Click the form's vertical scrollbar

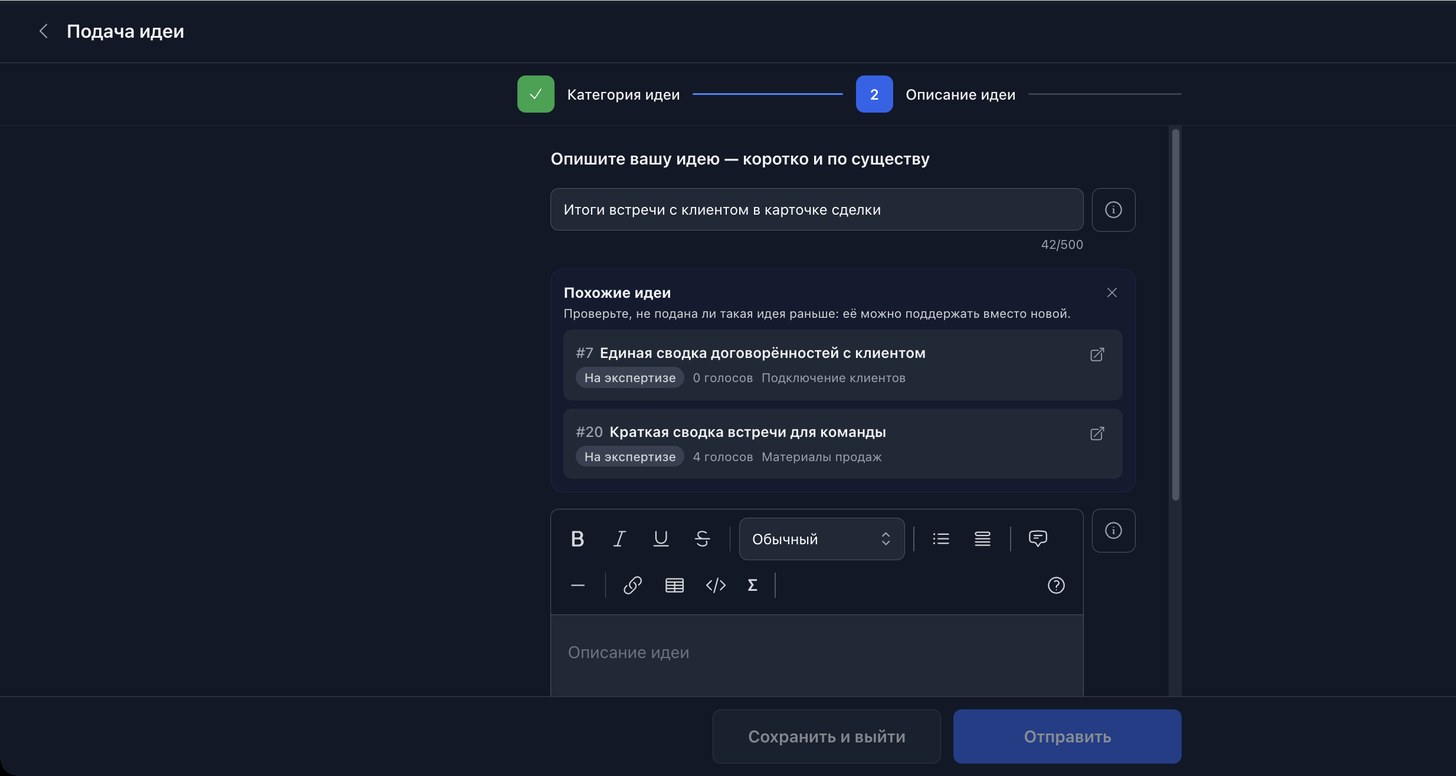[x=1175, y=314]
